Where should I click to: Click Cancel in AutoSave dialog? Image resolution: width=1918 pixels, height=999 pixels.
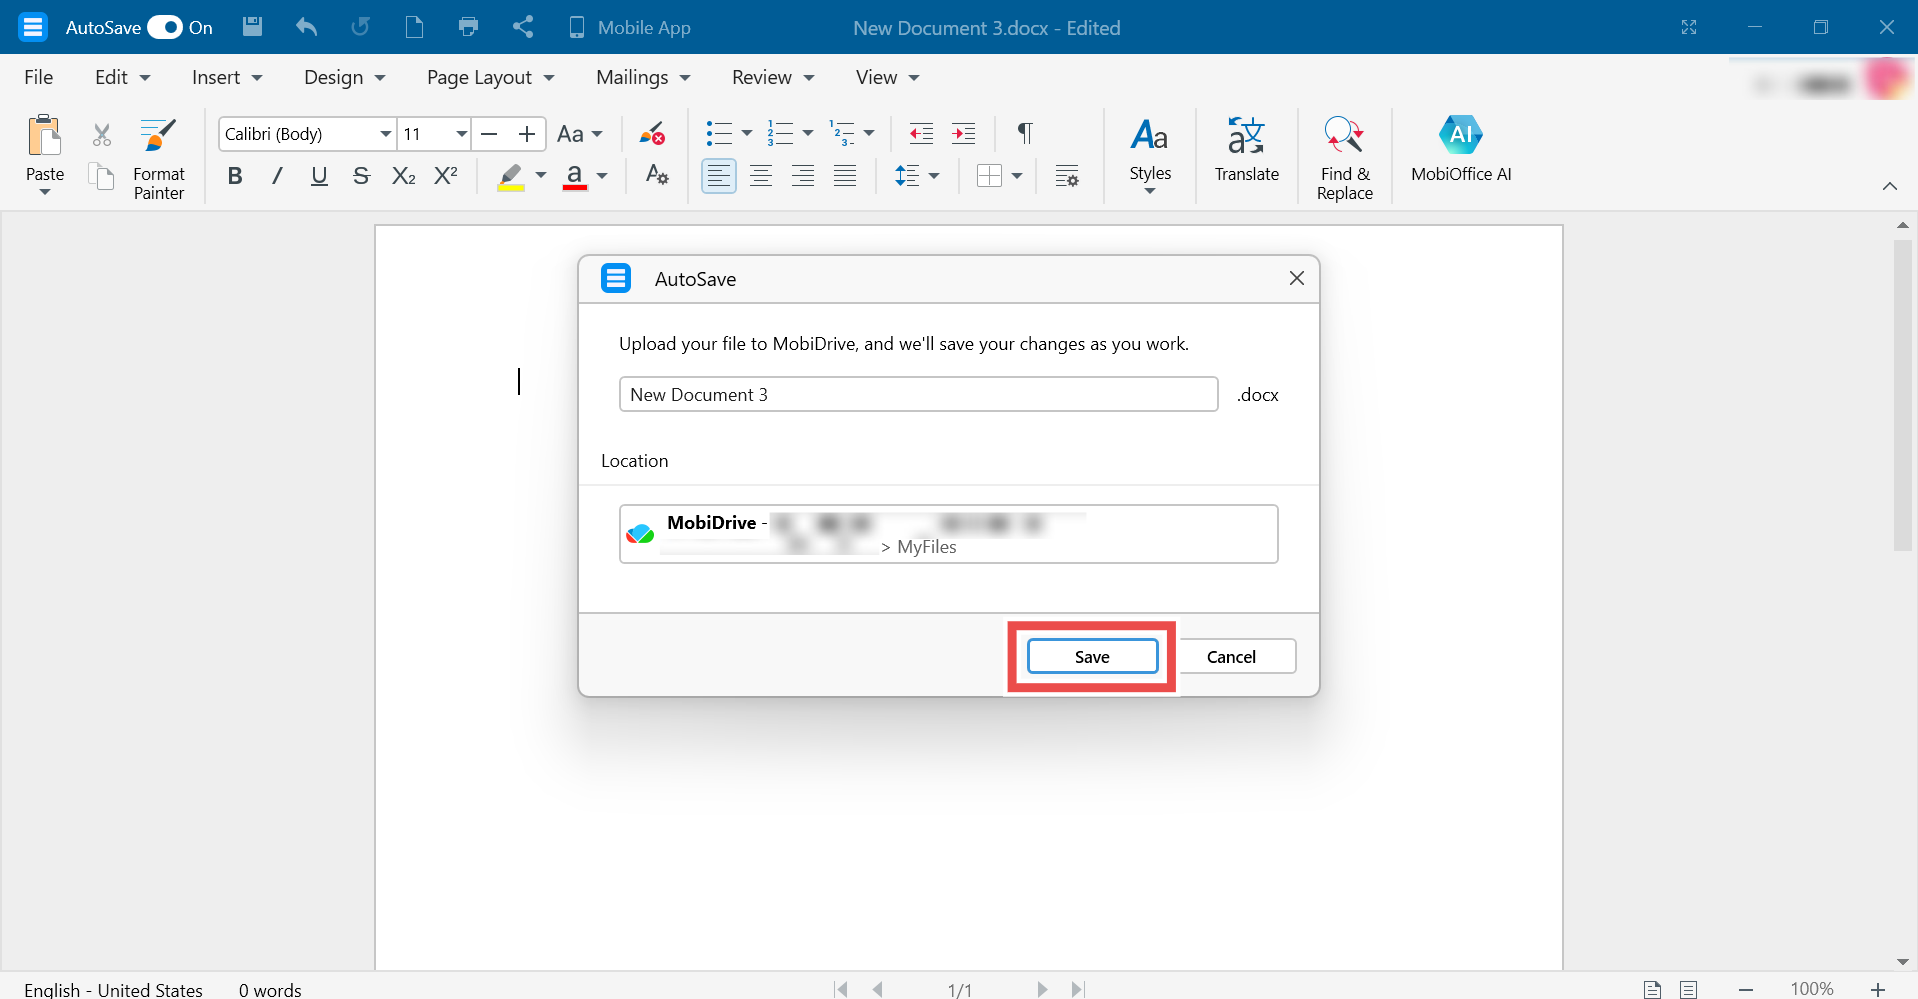click(x=1231, y=656)
